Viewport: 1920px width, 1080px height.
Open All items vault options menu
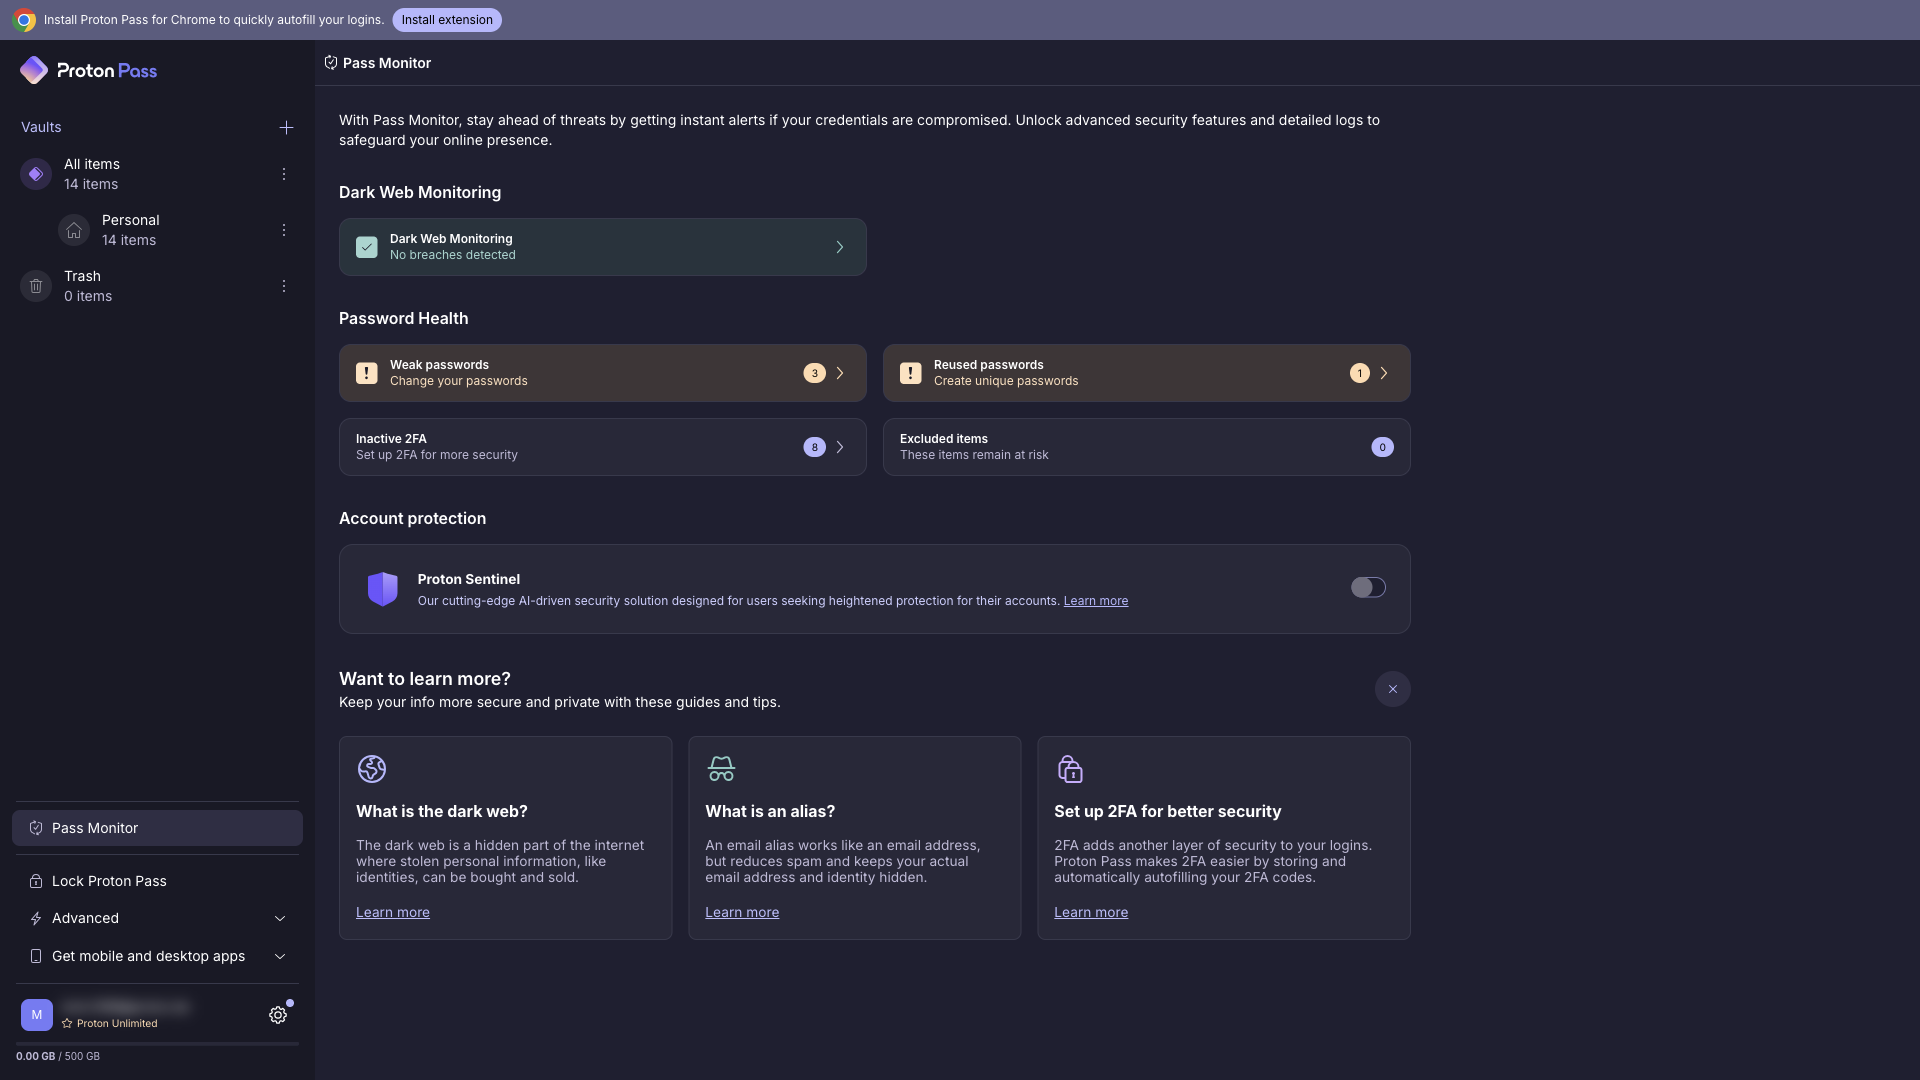pos(284,174)
